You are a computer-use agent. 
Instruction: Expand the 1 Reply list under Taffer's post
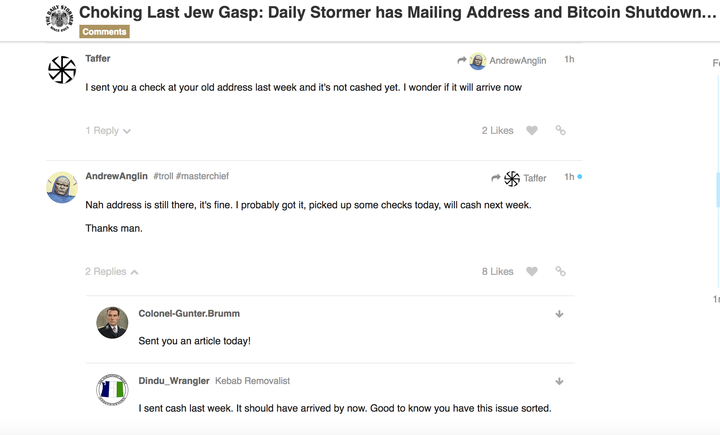pos(108,130)
